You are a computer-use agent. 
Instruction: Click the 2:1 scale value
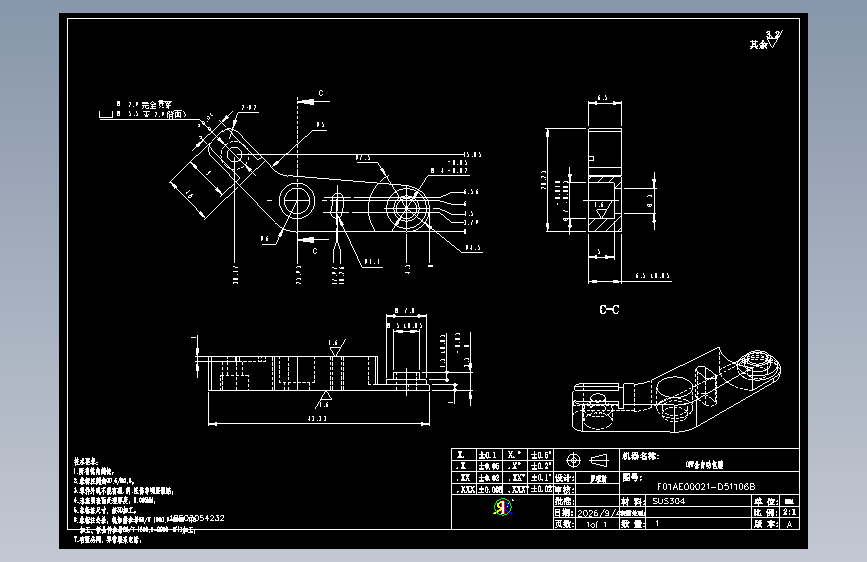point(790,512)
